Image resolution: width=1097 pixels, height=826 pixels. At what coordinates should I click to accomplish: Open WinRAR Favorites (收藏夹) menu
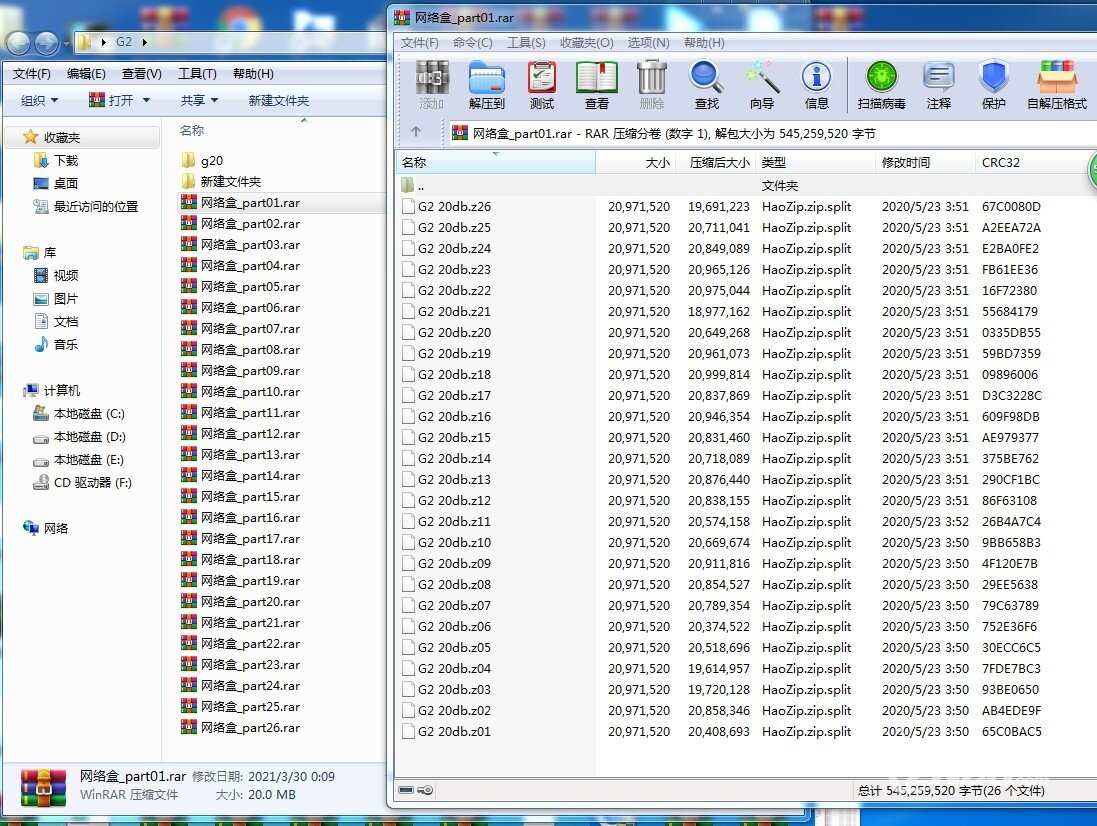(x=586, y=43)
